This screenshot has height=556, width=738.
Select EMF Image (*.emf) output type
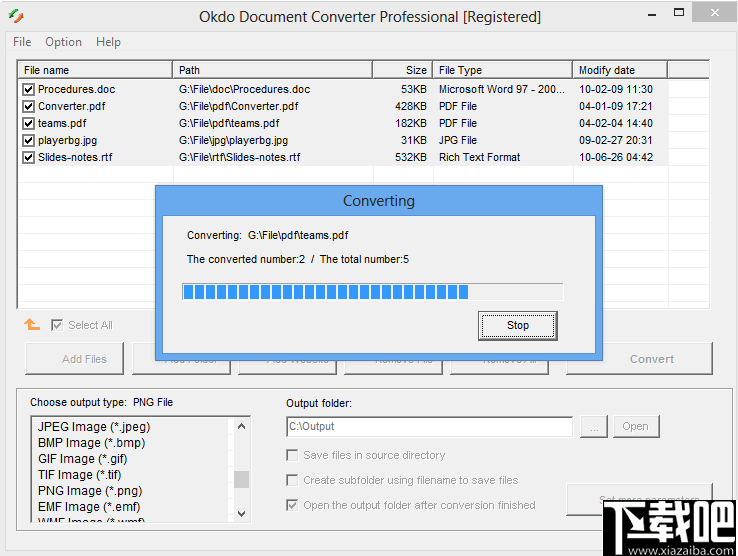(x=89, y=507)
